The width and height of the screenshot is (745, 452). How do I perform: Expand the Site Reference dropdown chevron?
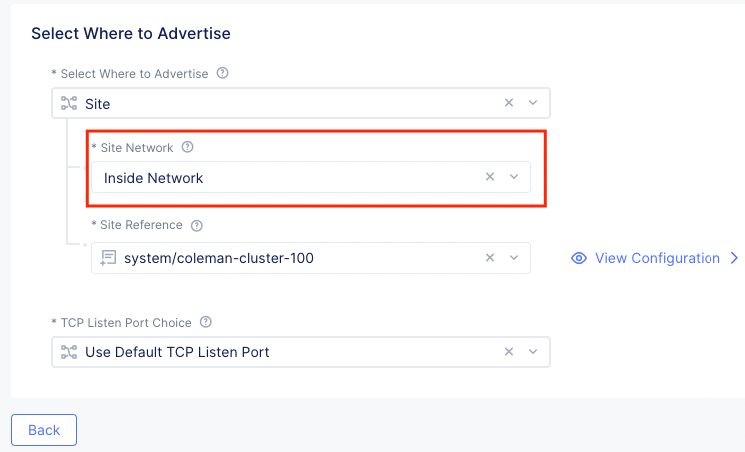point(514,258)
